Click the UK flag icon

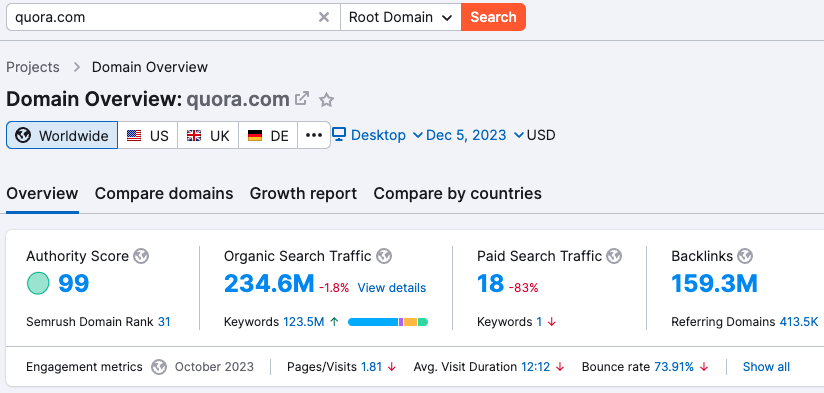[x=194, y=136]
